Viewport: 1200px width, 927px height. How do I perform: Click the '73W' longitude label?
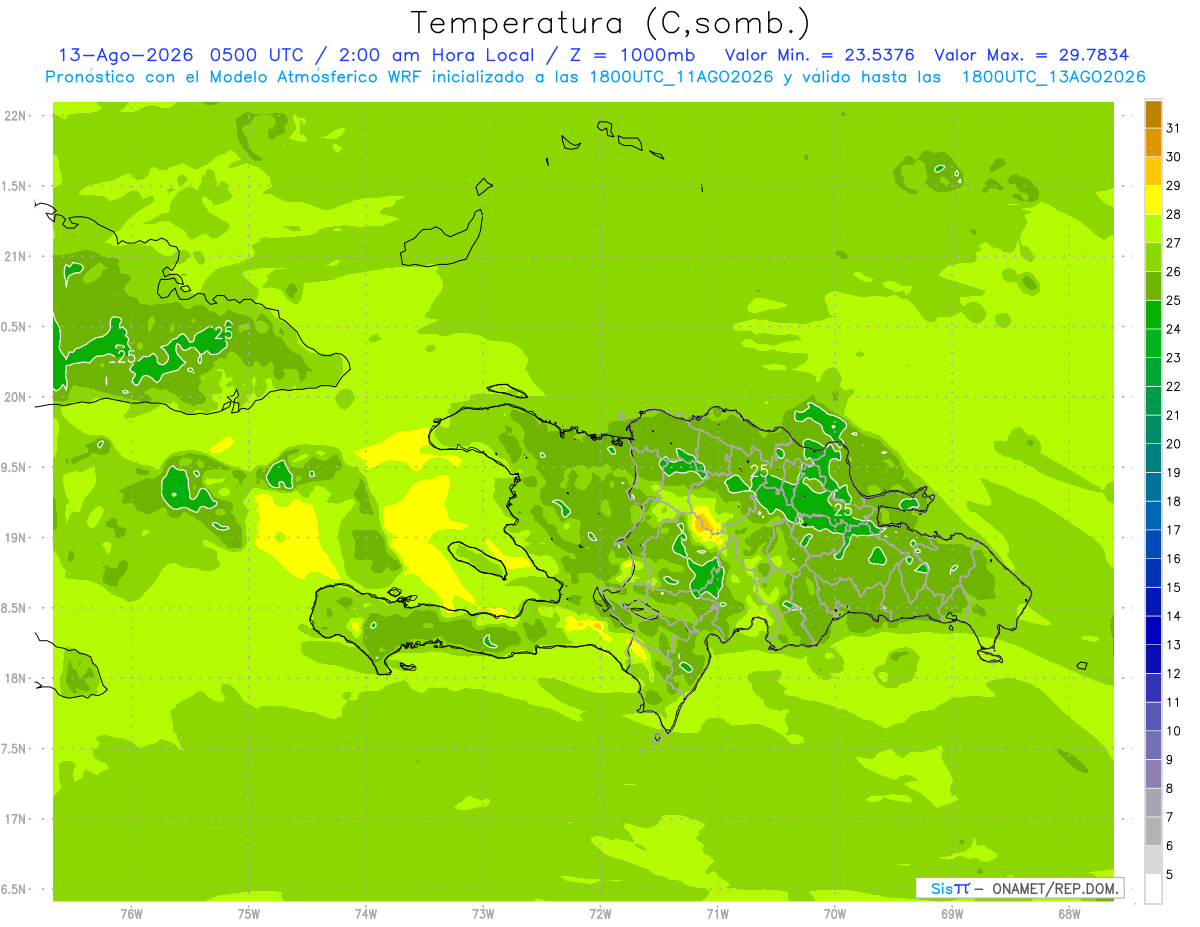coord(483,914)
